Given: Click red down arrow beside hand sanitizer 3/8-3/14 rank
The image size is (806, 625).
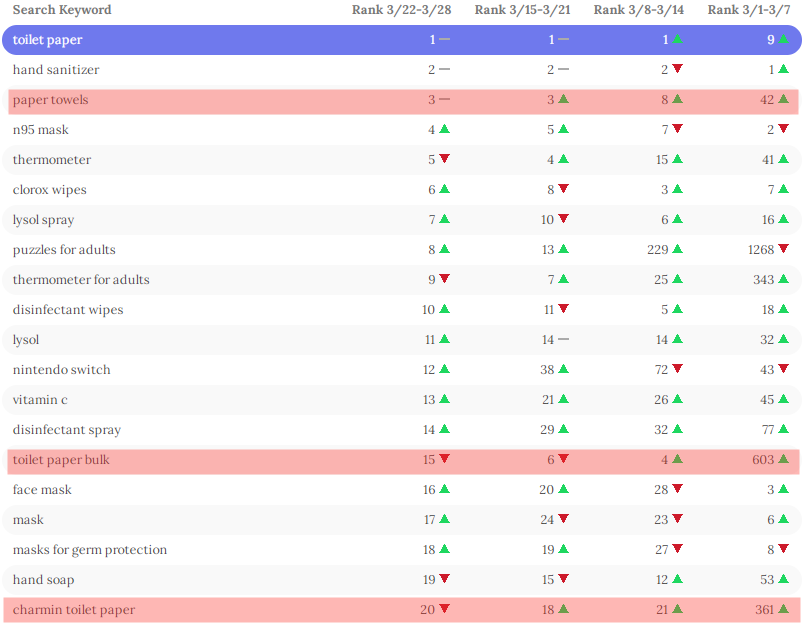Looking at the screenshot, I should pyautogui.click(x=677, y=68).
